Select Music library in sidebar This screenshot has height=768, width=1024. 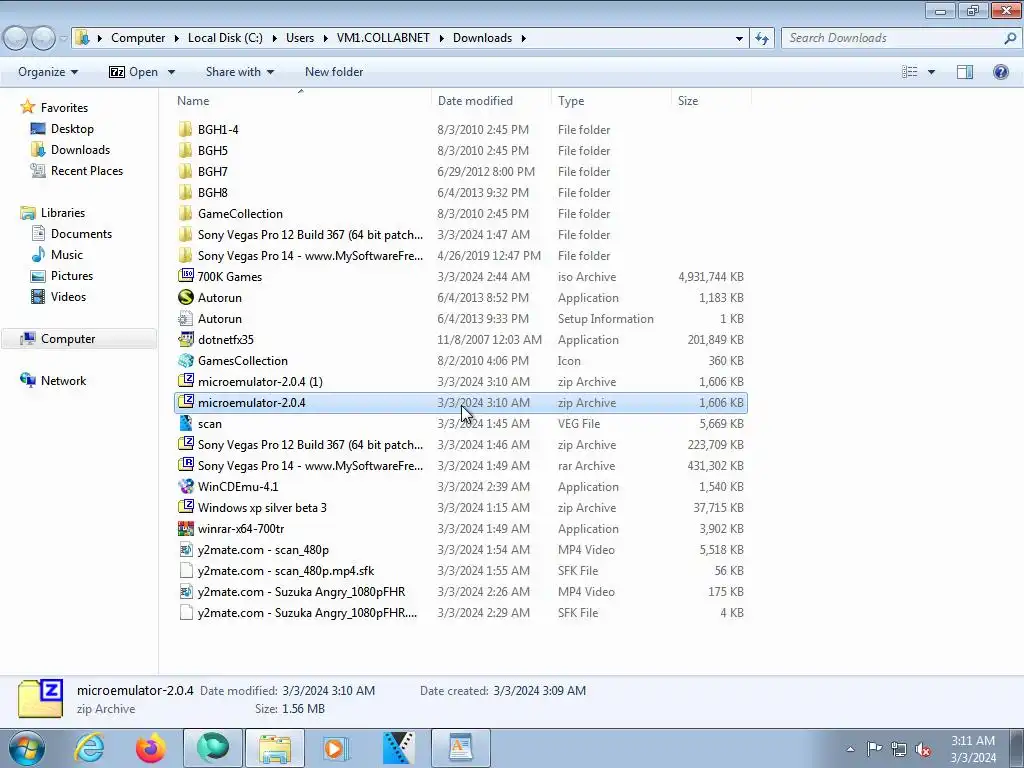pos(67,255)
